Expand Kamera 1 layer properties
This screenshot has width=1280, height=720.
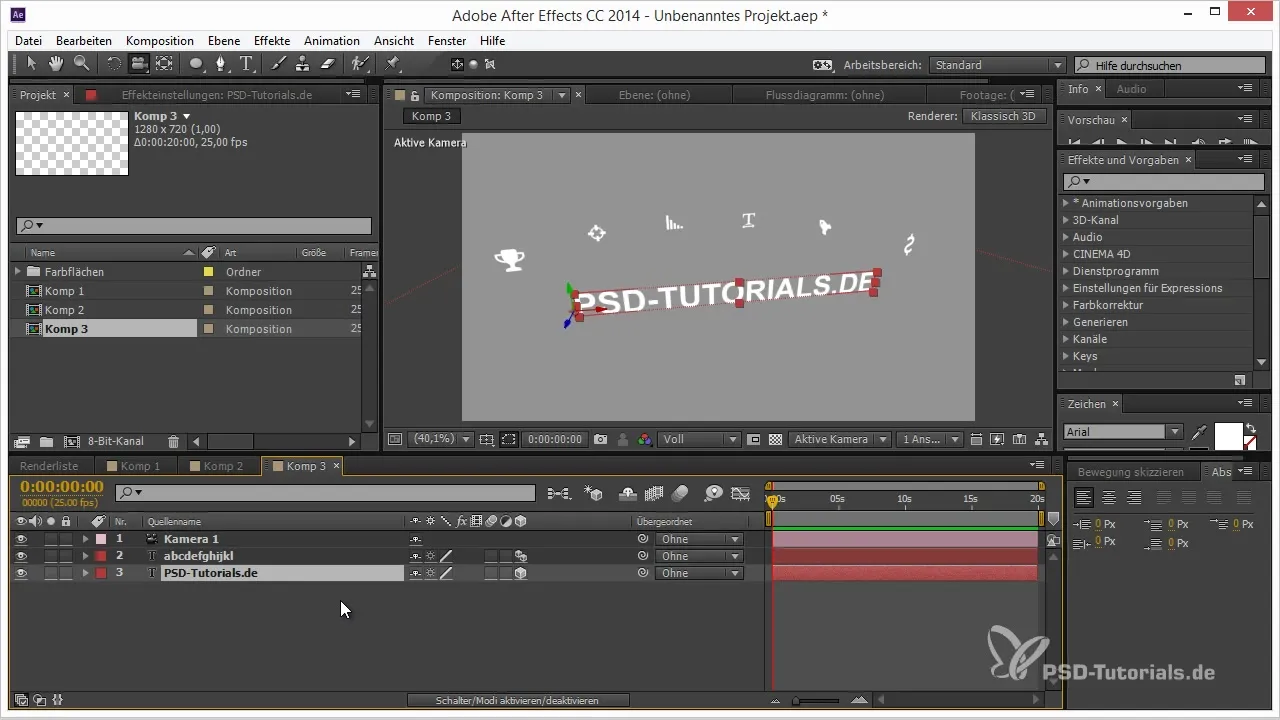[85, 539]
